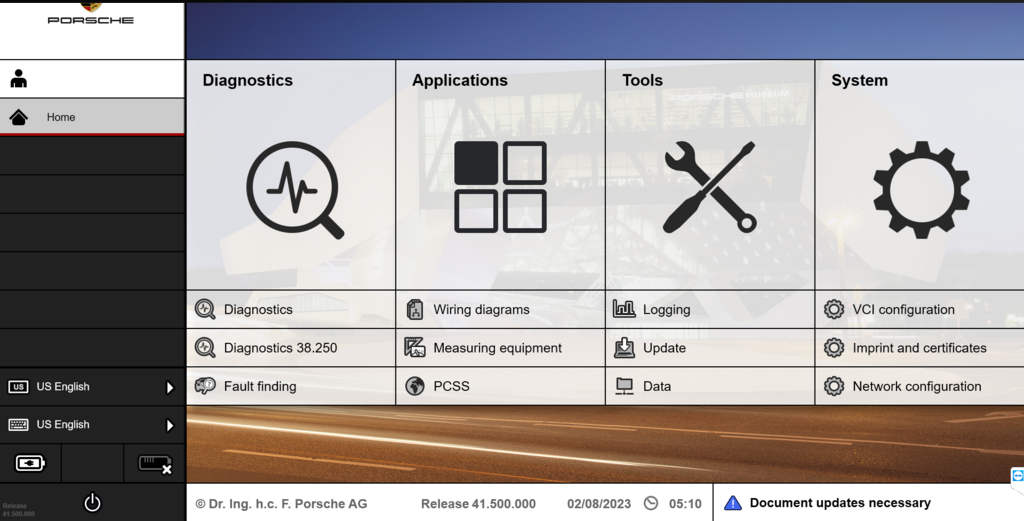Open Diagnostics 38.250
The image size is (1024, 521).
(291, 347)
